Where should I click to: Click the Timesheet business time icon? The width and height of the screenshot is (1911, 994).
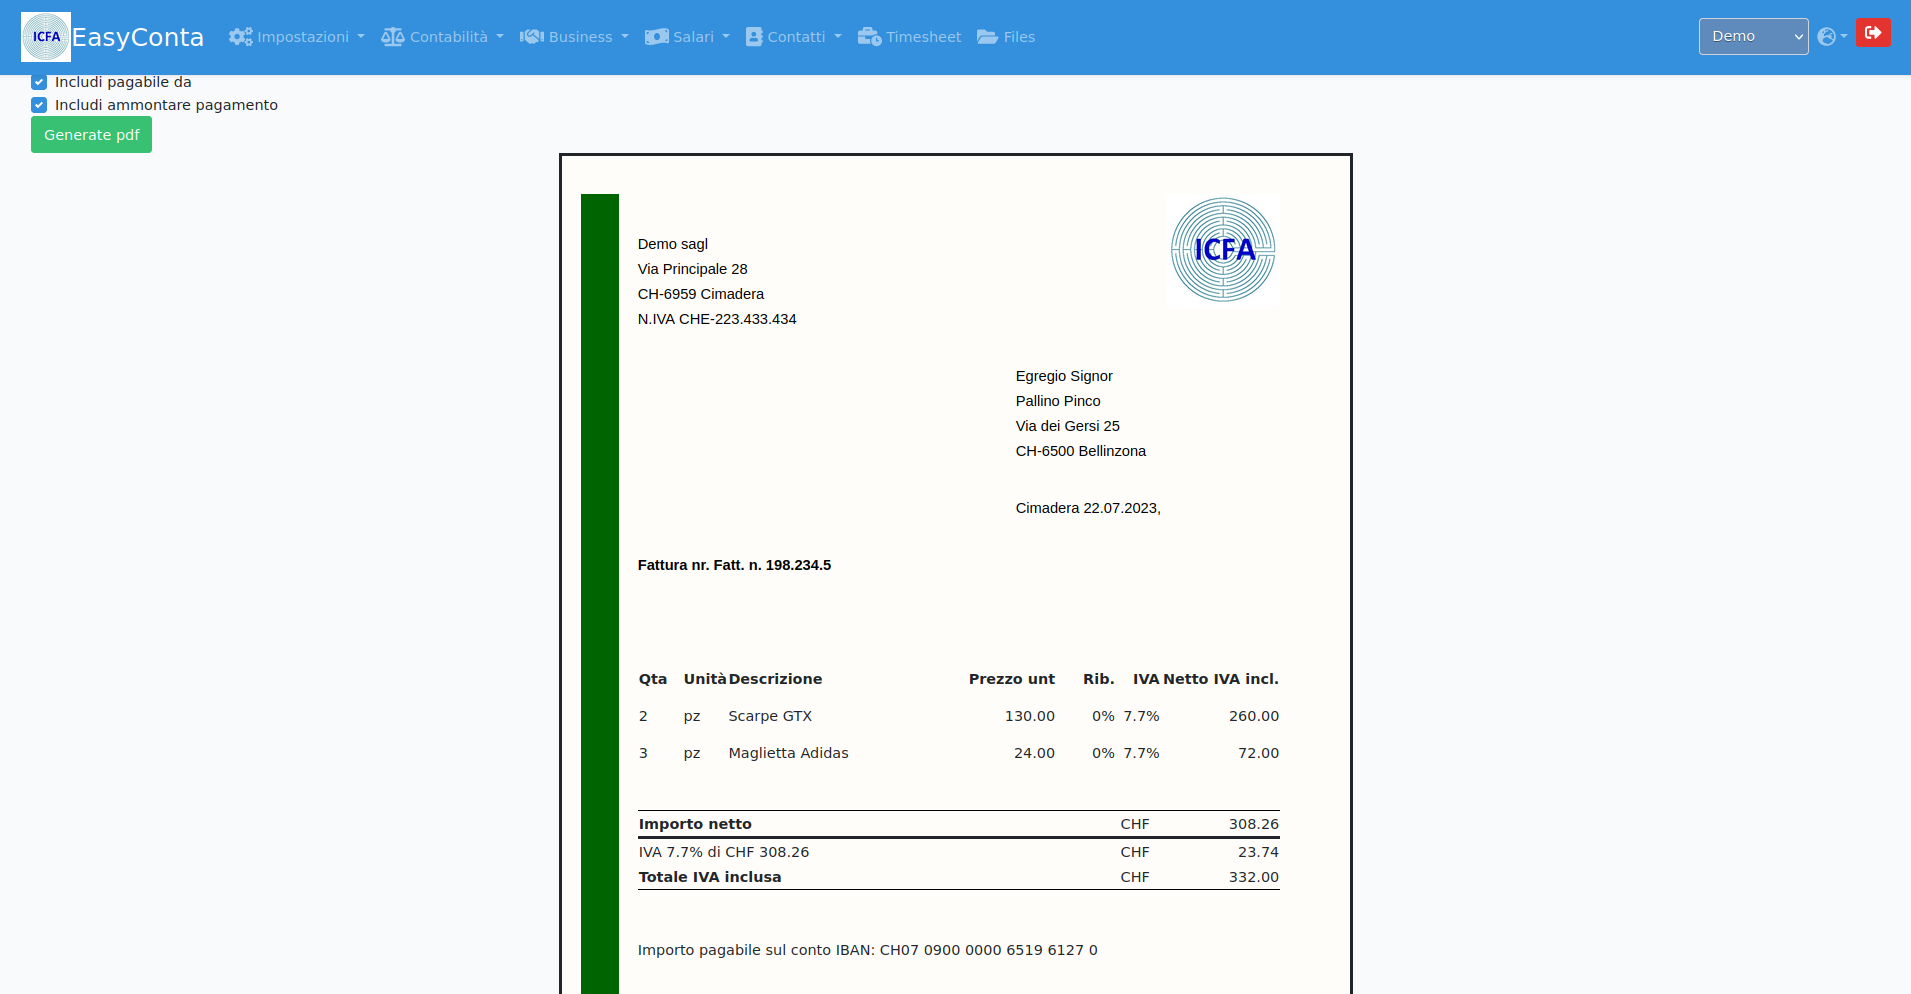[x=869, y=37]
